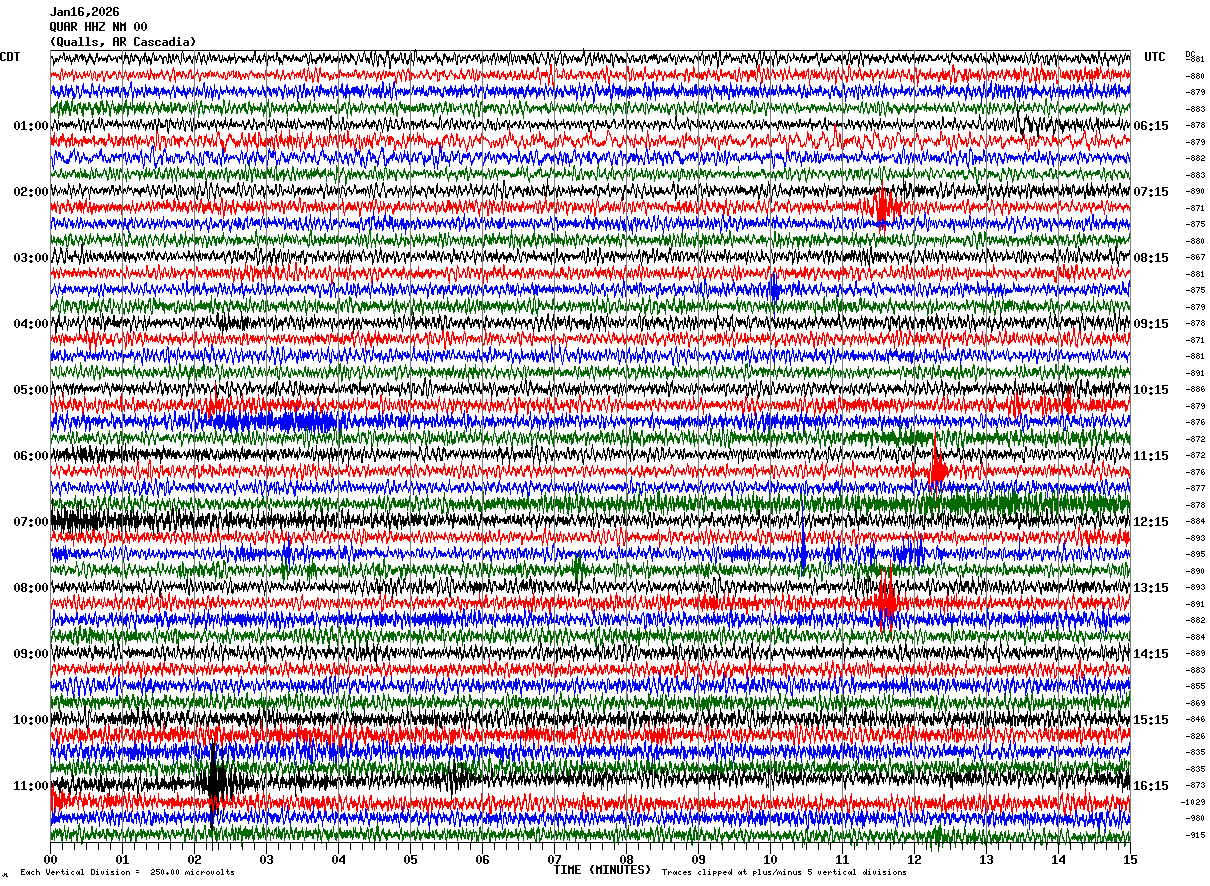This screenshot has height=886, width=1210.
Task: Click the 11:15 UTC time label
Action: (1152, 456)
